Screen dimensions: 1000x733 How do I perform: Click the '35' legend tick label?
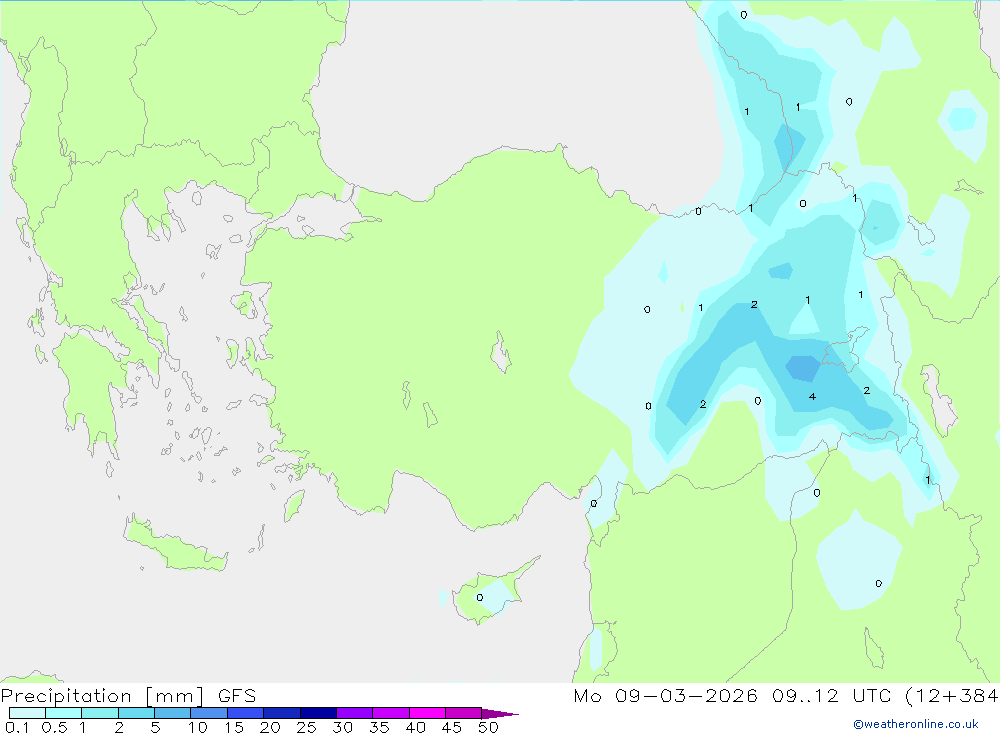[379, 727]
